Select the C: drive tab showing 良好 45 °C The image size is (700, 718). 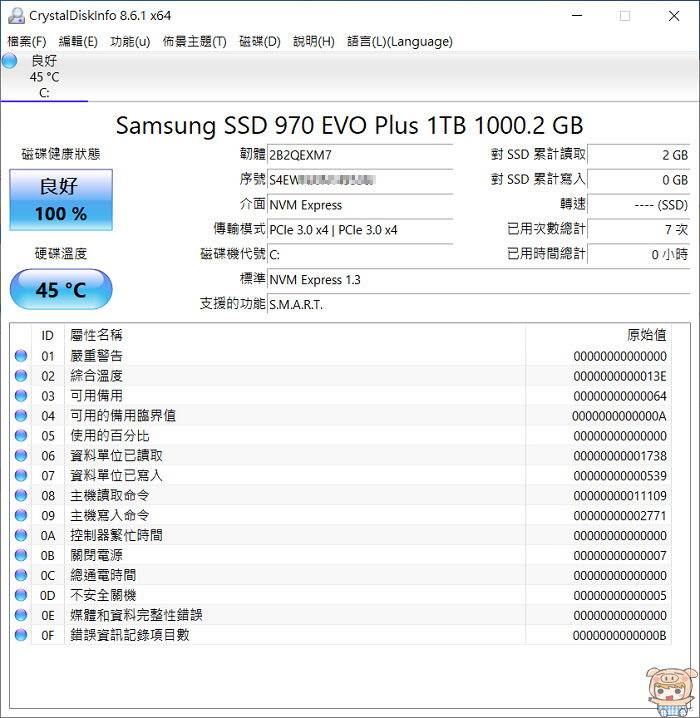click(44, 76)
